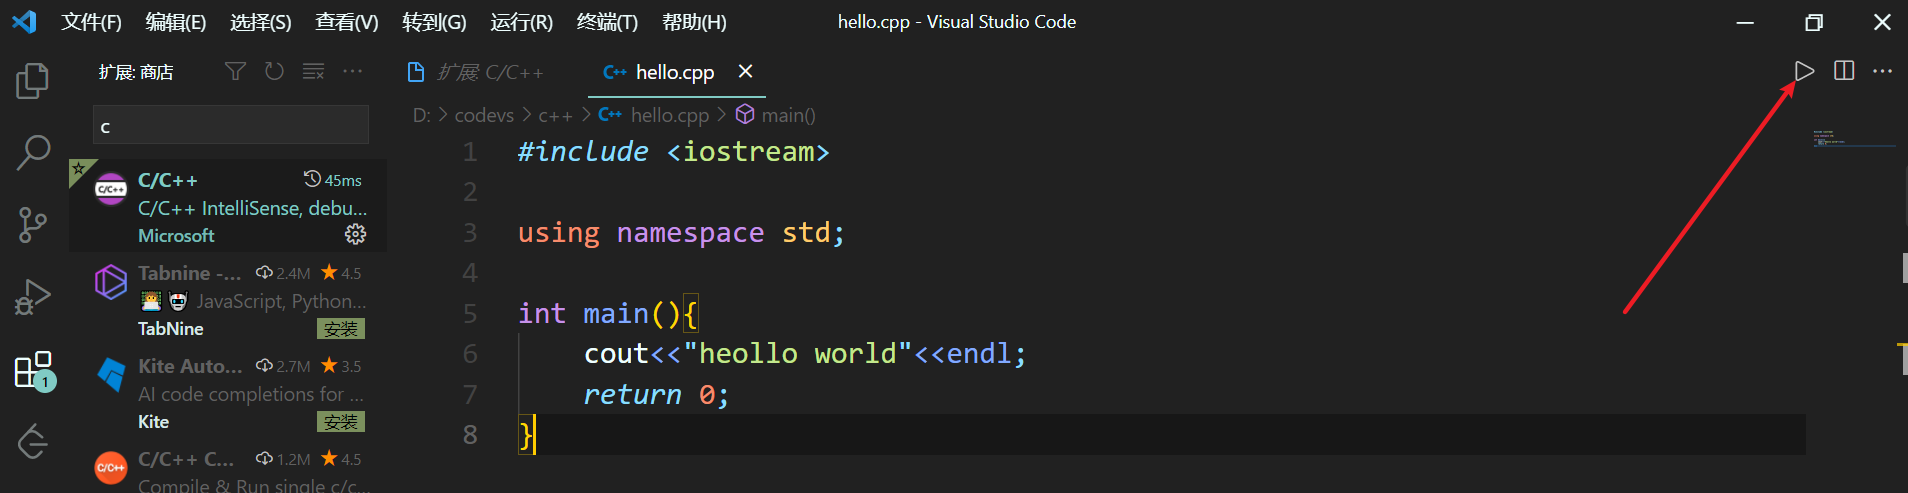This screenshot has height=493, width=1908.
Task: Clear extension search results icon
Action: click(x=313, y=71)
